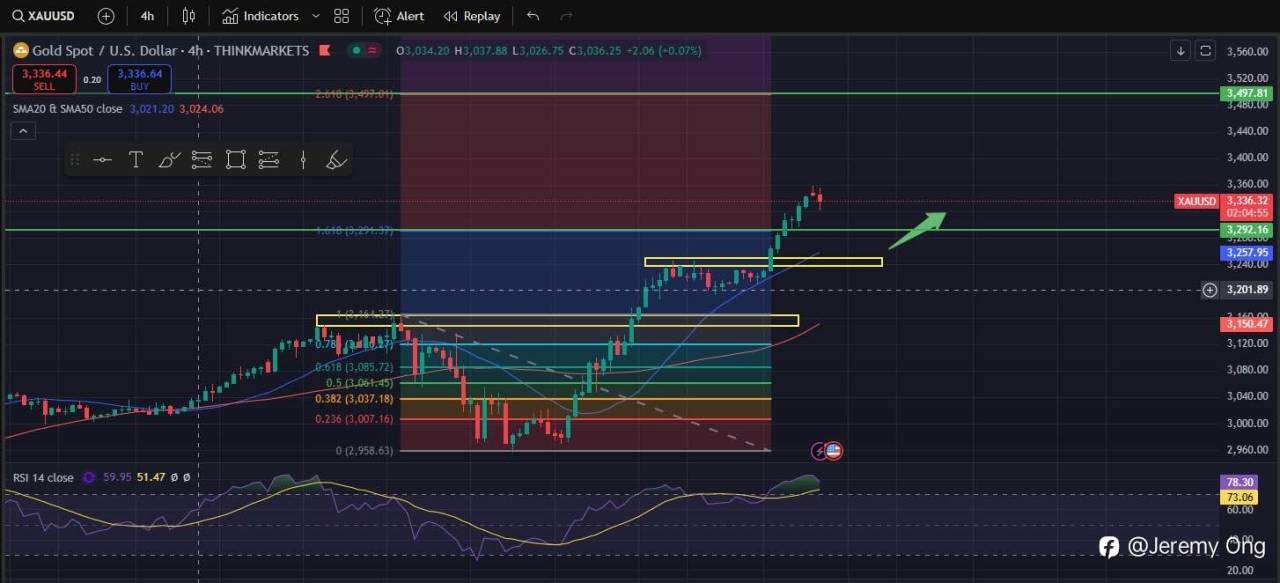Click the 3,336.32 current price label
The image size is (1280, 583).
coord(1247,200)
